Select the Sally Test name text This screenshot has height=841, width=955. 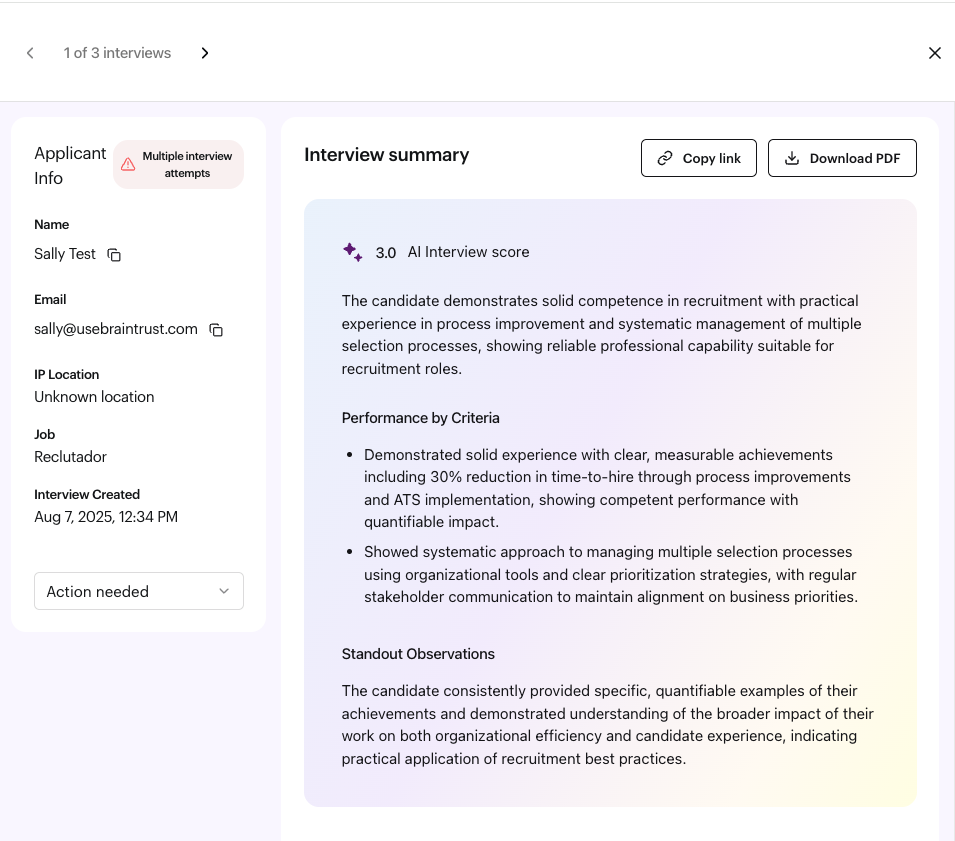(x=65, y=254)
